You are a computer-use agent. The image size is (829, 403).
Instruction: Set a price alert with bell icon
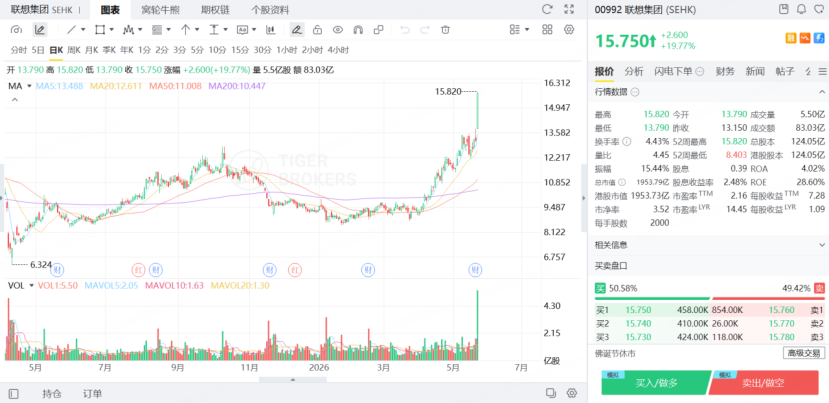pyautogui.click(x=802, y=9)
